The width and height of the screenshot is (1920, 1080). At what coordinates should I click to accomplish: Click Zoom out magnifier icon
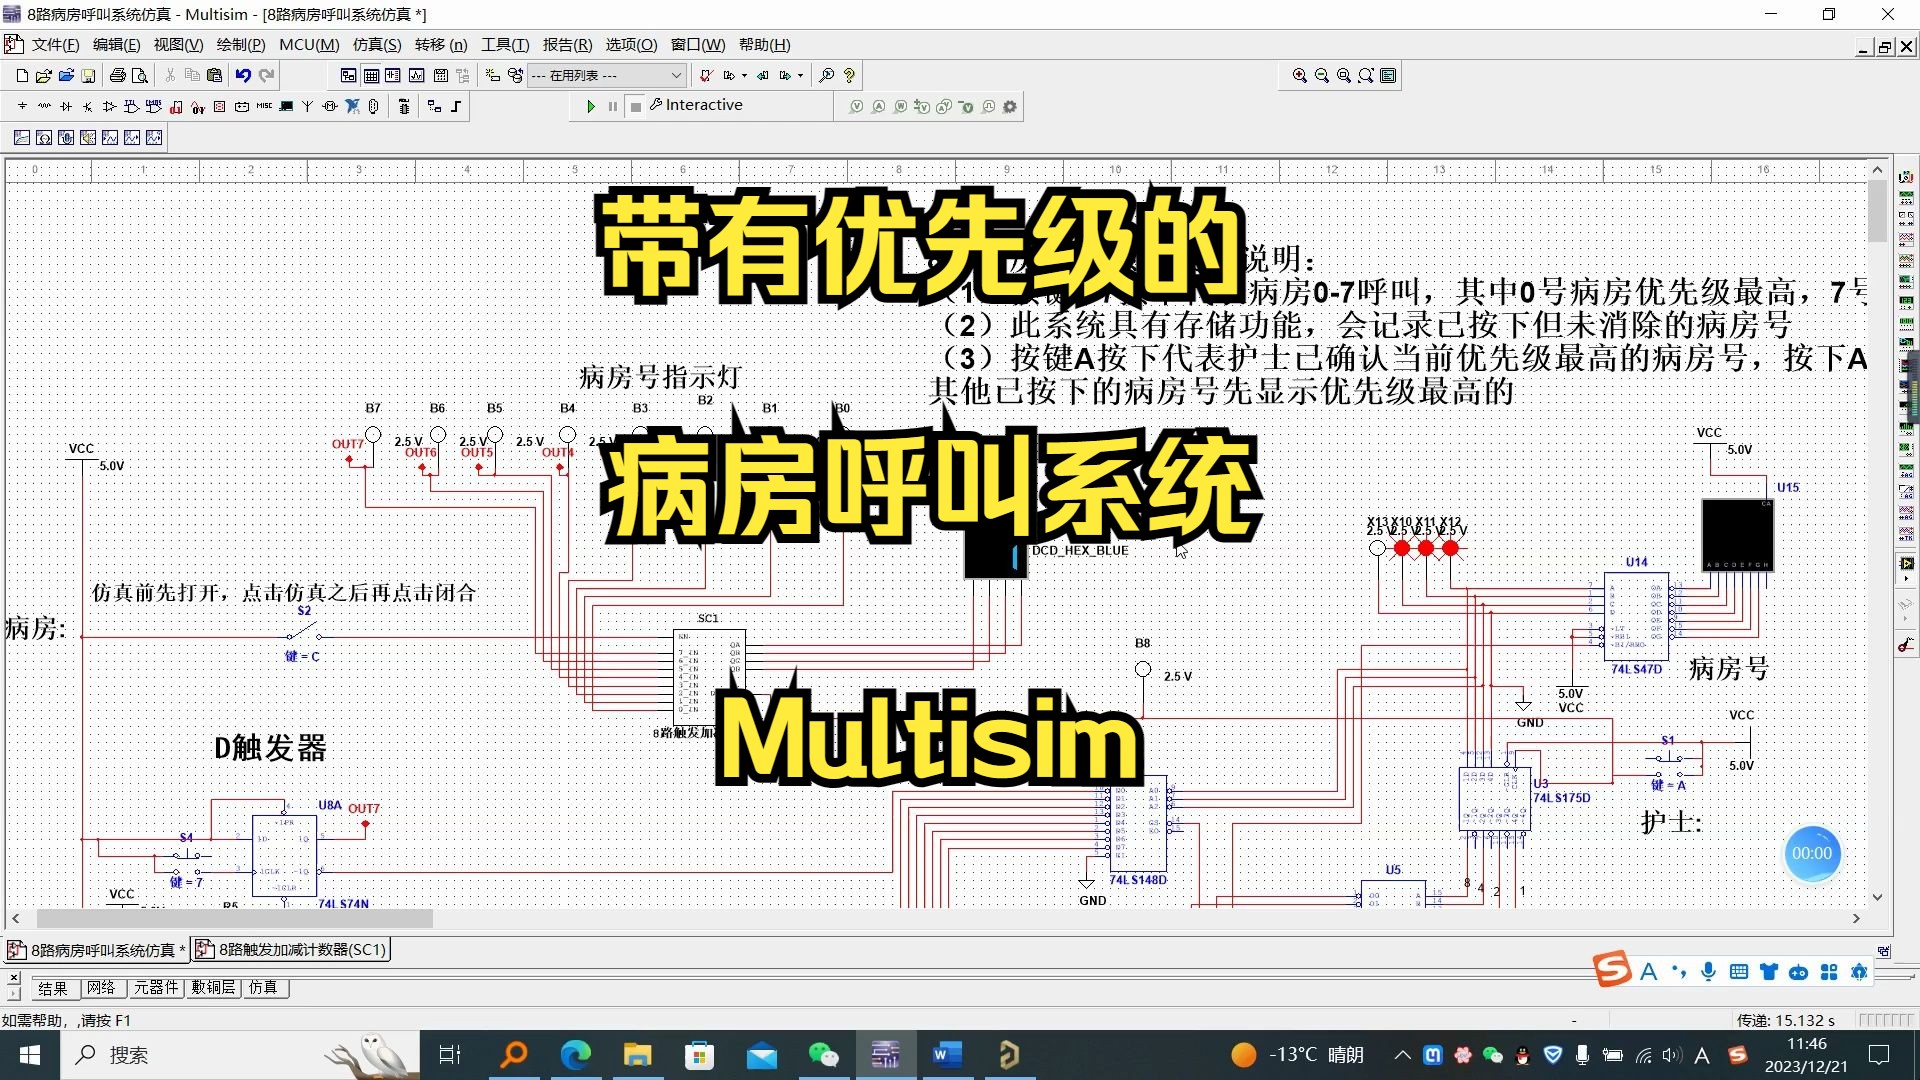point(1321,75)
